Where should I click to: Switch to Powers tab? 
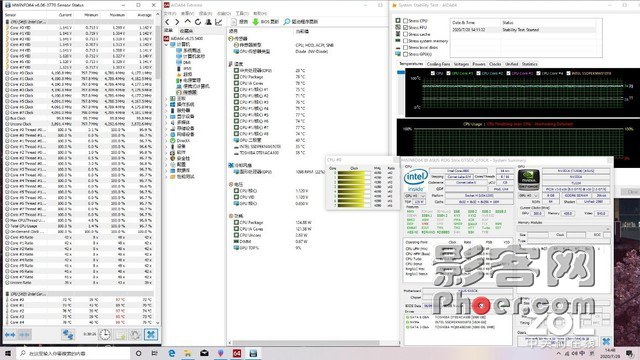point(479,64)
